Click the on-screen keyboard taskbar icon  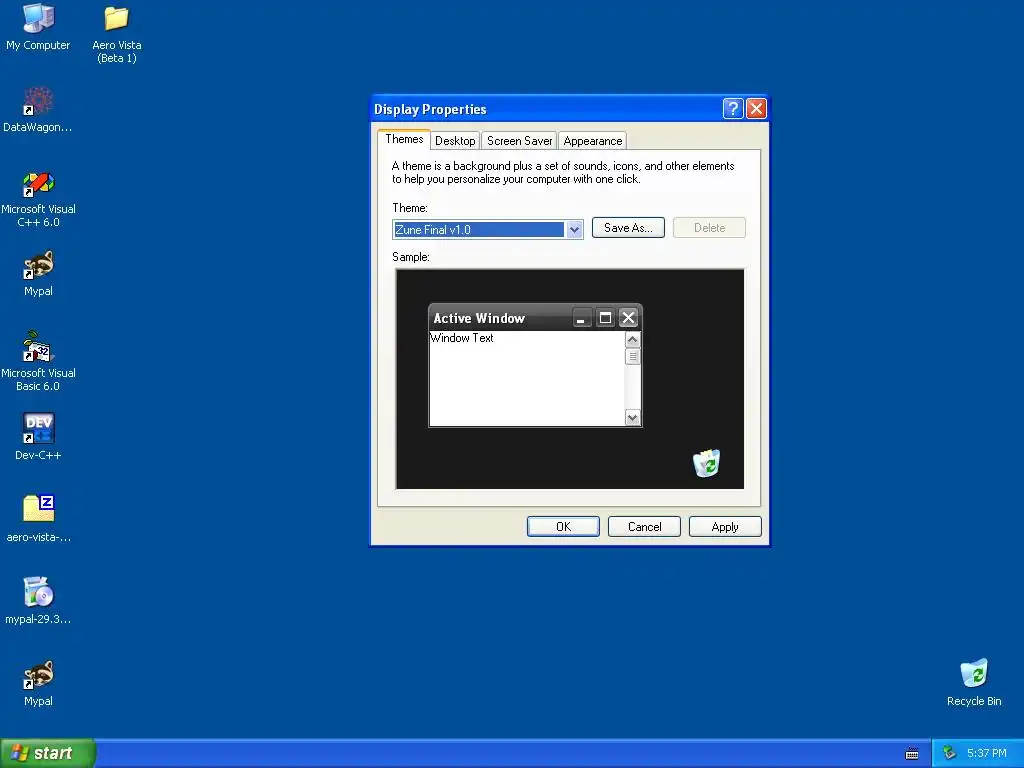(x=912, y=754)
